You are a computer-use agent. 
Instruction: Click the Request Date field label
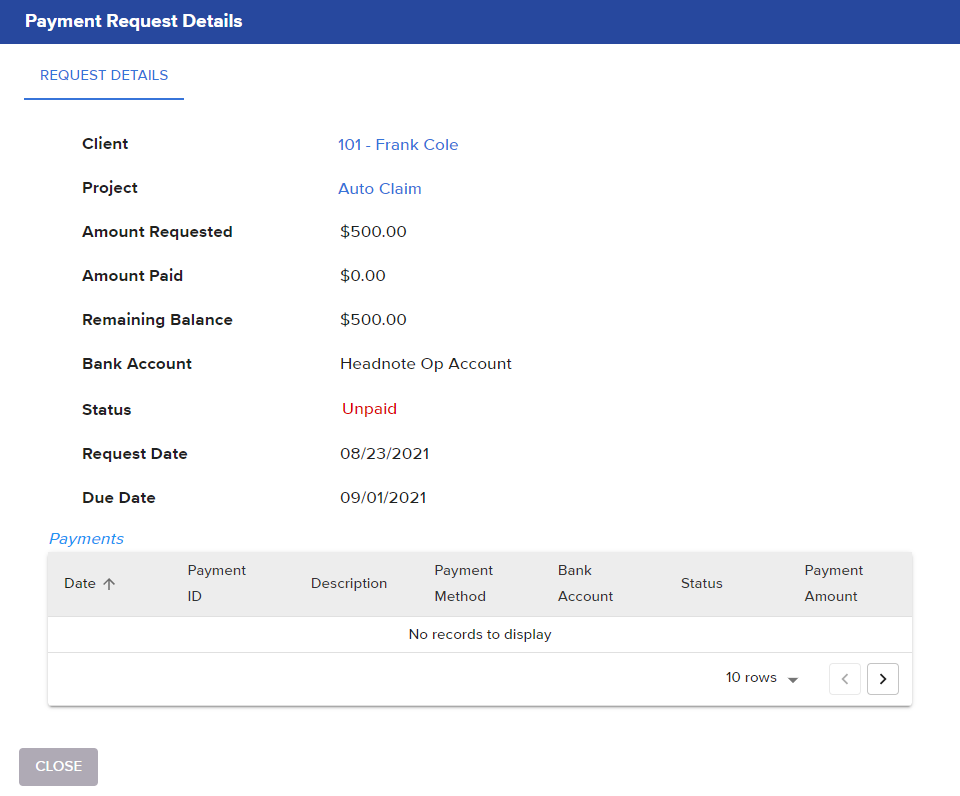[x=135, y=454]
